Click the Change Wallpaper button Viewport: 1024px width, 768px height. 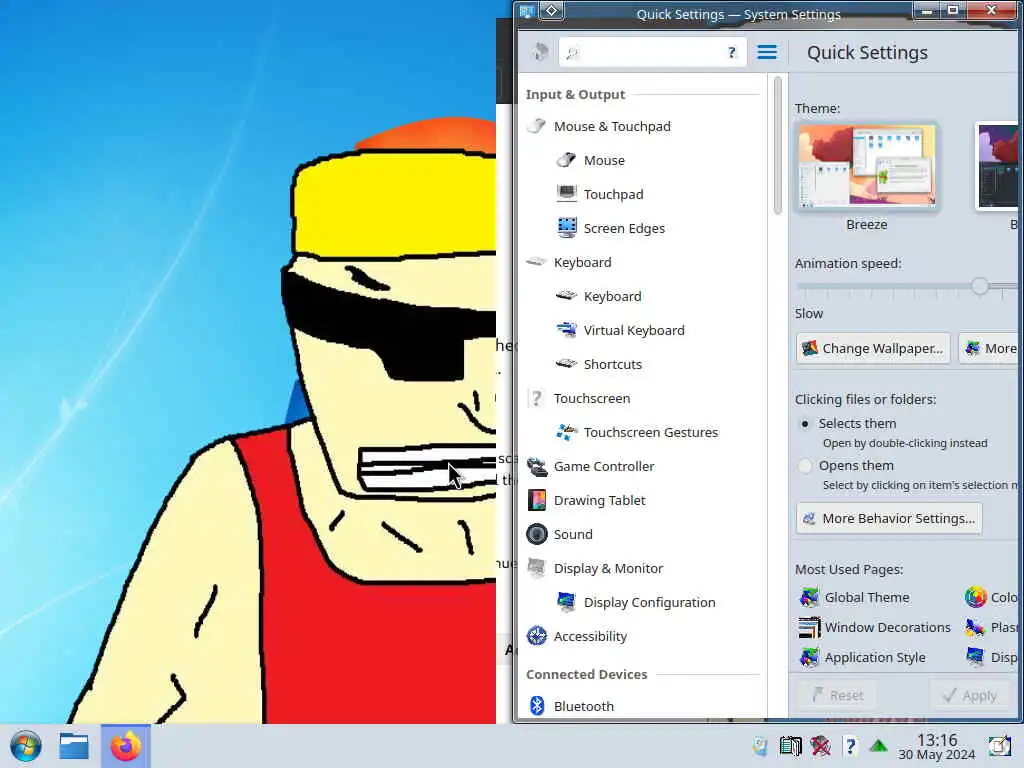click(x=873, y=348)
